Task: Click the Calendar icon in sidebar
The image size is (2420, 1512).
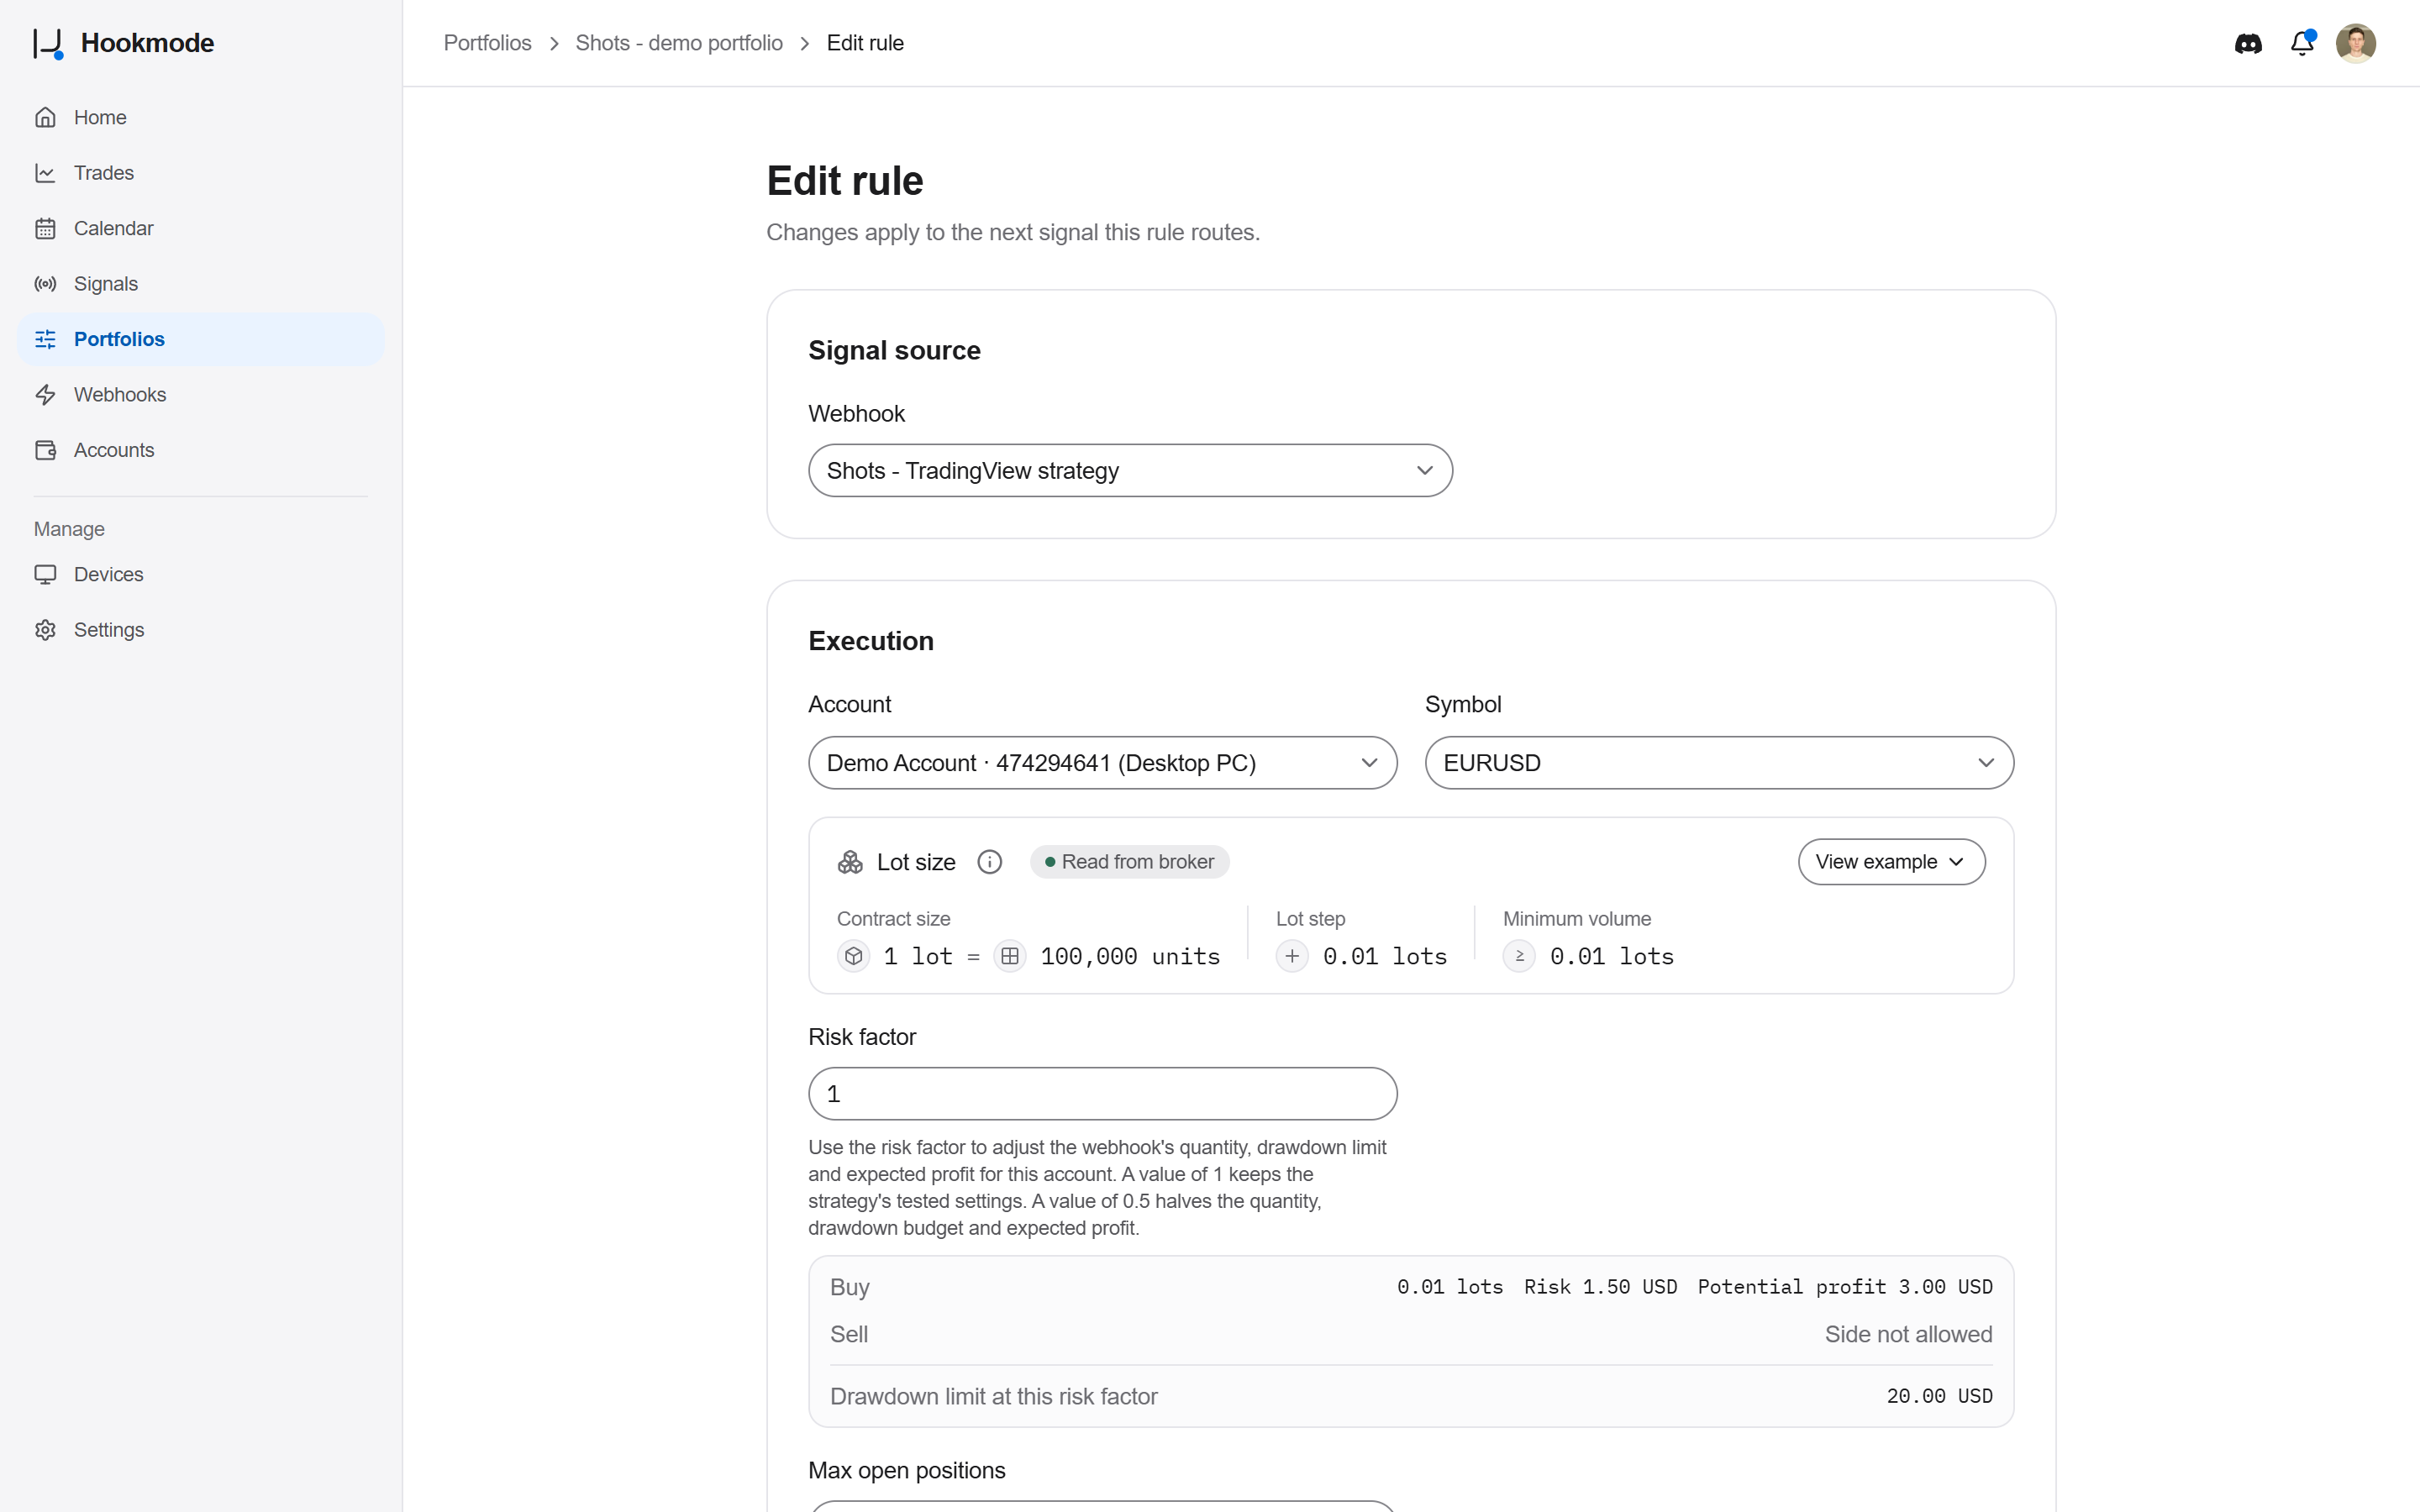Action: point(45,228)
